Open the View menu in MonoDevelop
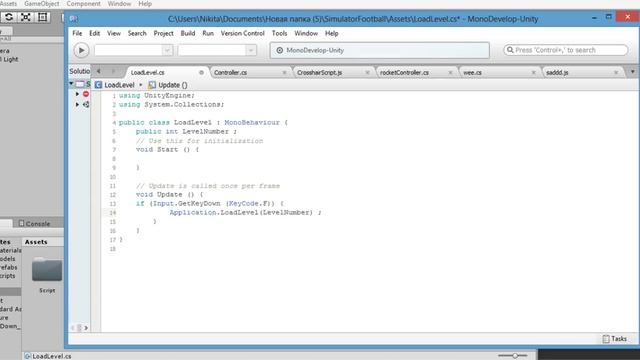Screen dimensions: 640x360 [x=113, y=33]
